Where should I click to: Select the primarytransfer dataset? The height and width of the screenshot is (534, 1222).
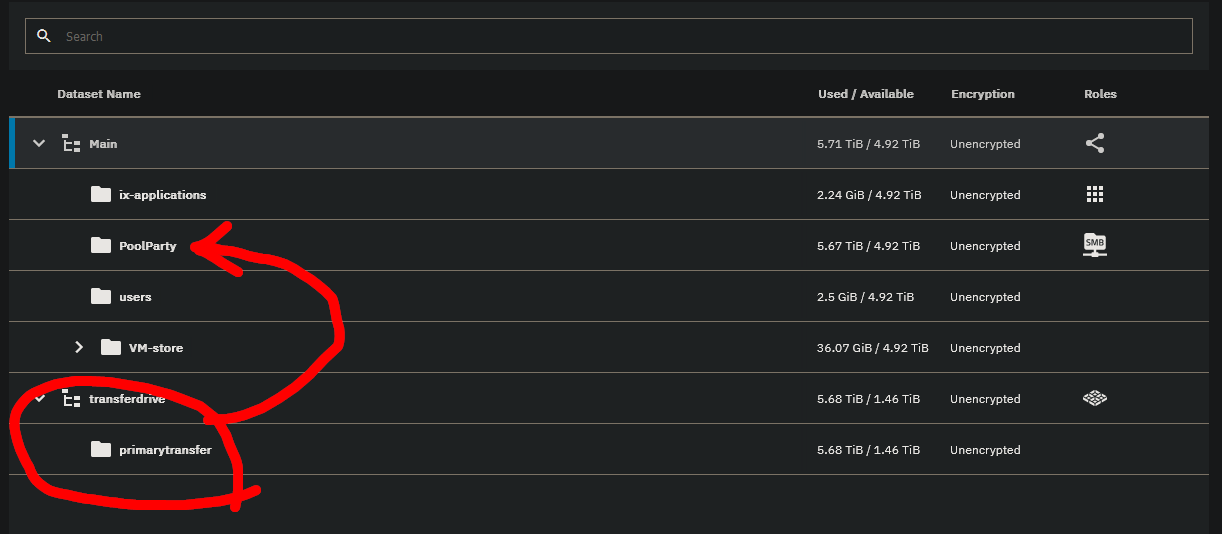pos(165,450)
